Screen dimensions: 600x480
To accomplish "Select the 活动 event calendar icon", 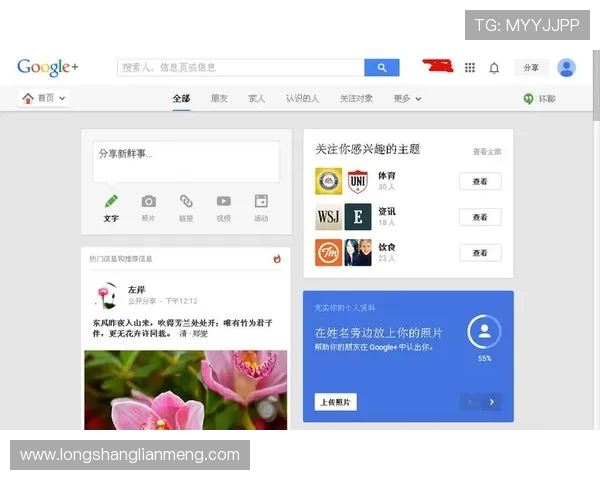I will pos(261,201).
